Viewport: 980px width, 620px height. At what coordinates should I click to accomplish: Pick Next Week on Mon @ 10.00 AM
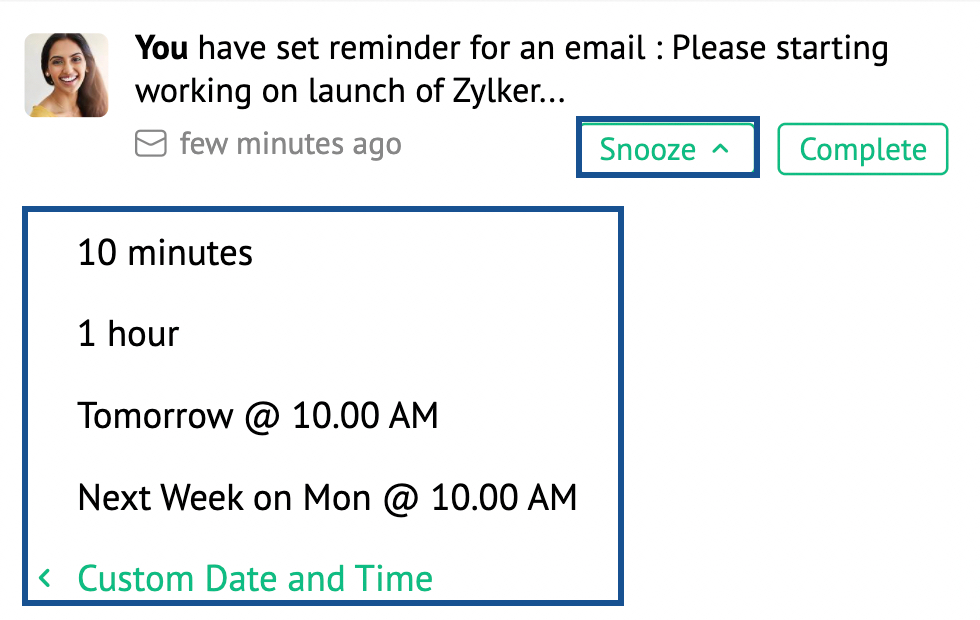tap(327, 497)
